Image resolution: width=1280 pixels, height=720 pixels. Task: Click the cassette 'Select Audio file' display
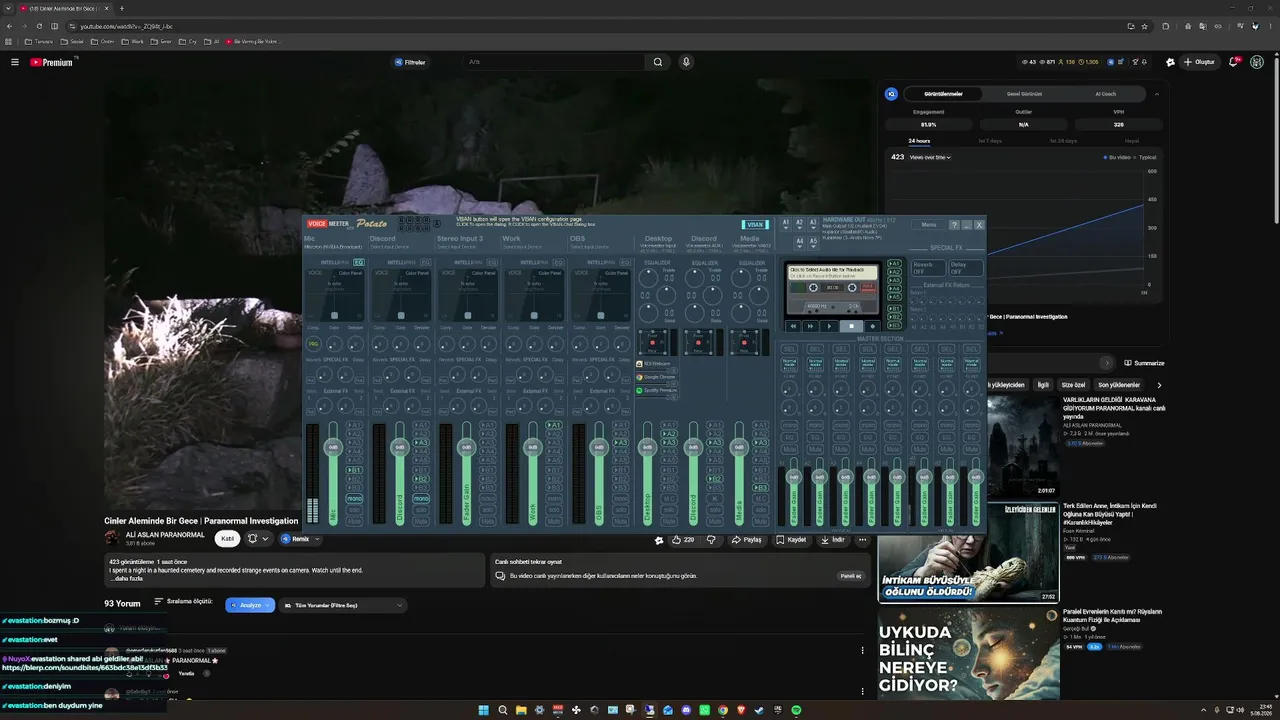click(832, 271)
